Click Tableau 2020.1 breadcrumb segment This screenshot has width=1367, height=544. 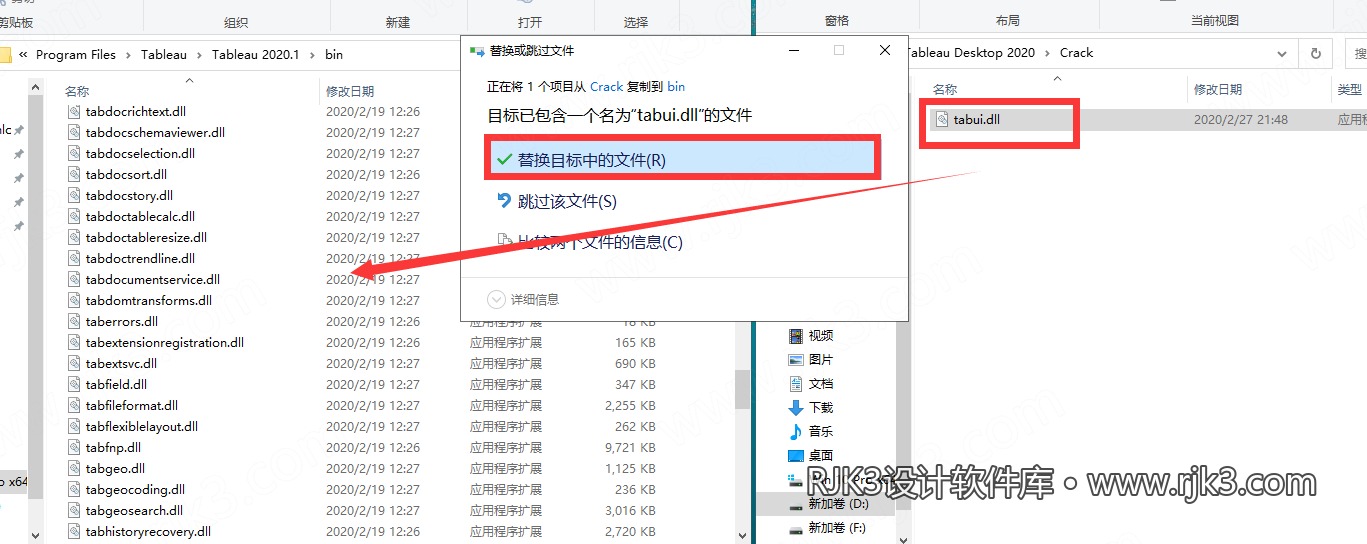coord(256,55)
